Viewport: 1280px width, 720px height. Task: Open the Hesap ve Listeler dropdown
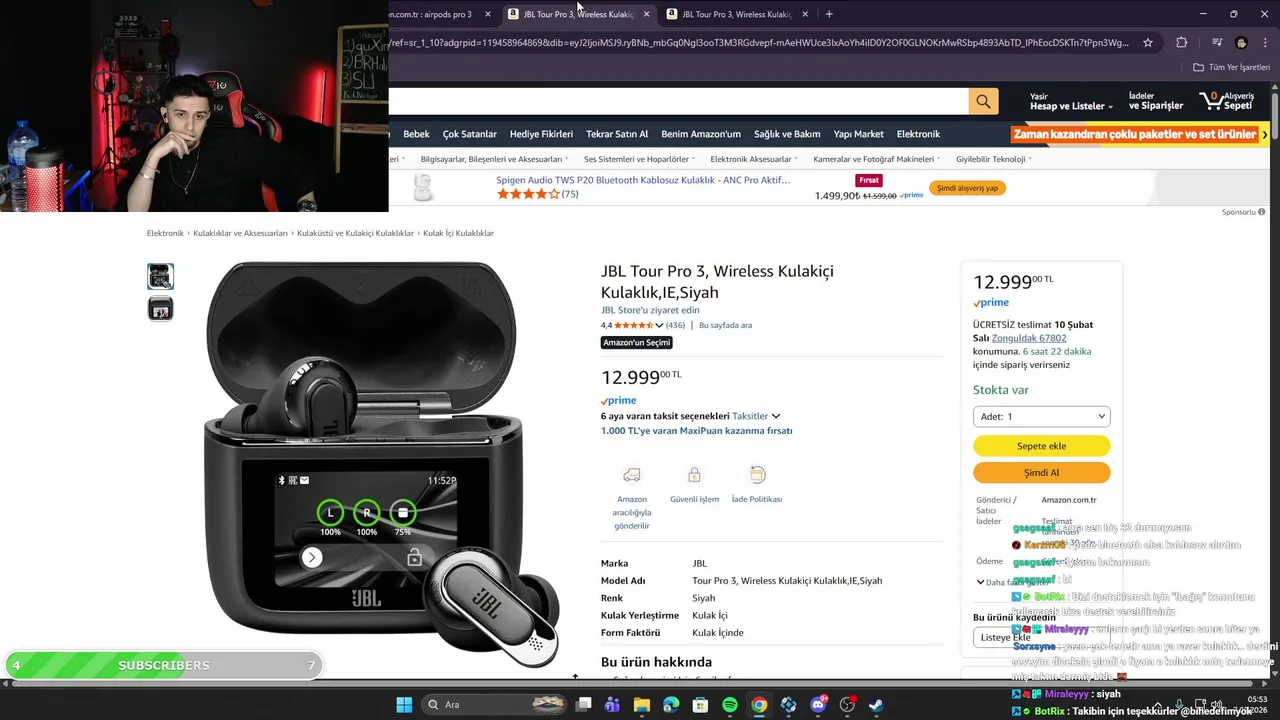pos(1072,106)
